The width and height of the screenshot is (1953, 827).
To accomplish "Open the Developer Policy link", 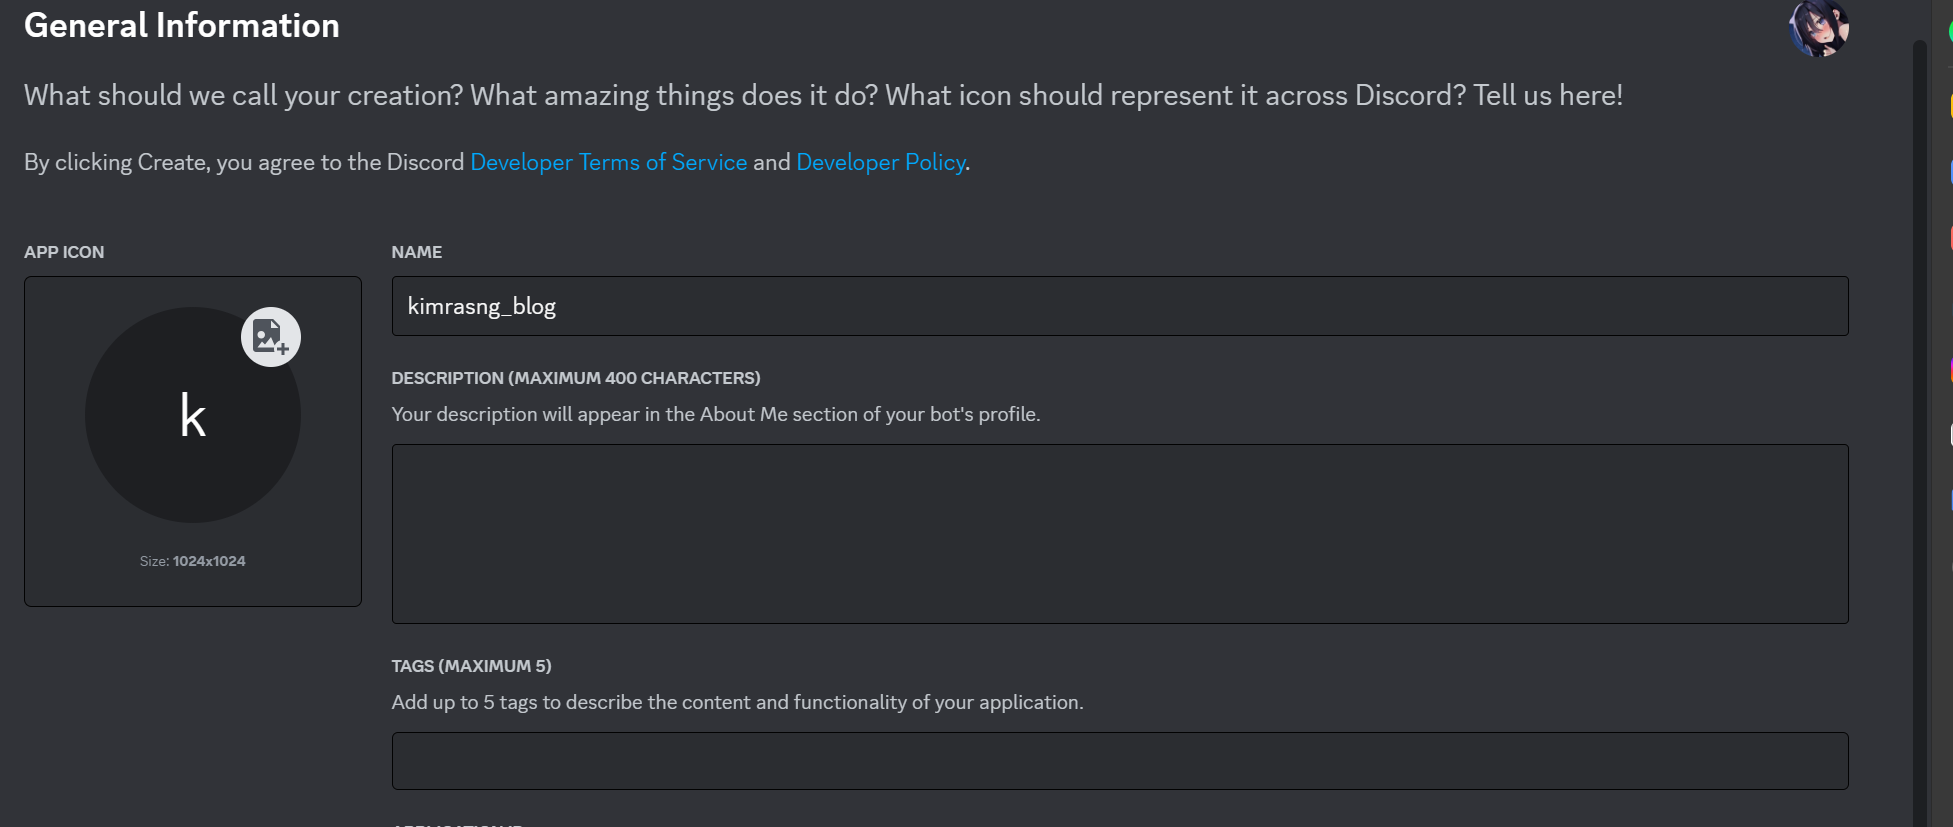I will (x=881, y=162).
